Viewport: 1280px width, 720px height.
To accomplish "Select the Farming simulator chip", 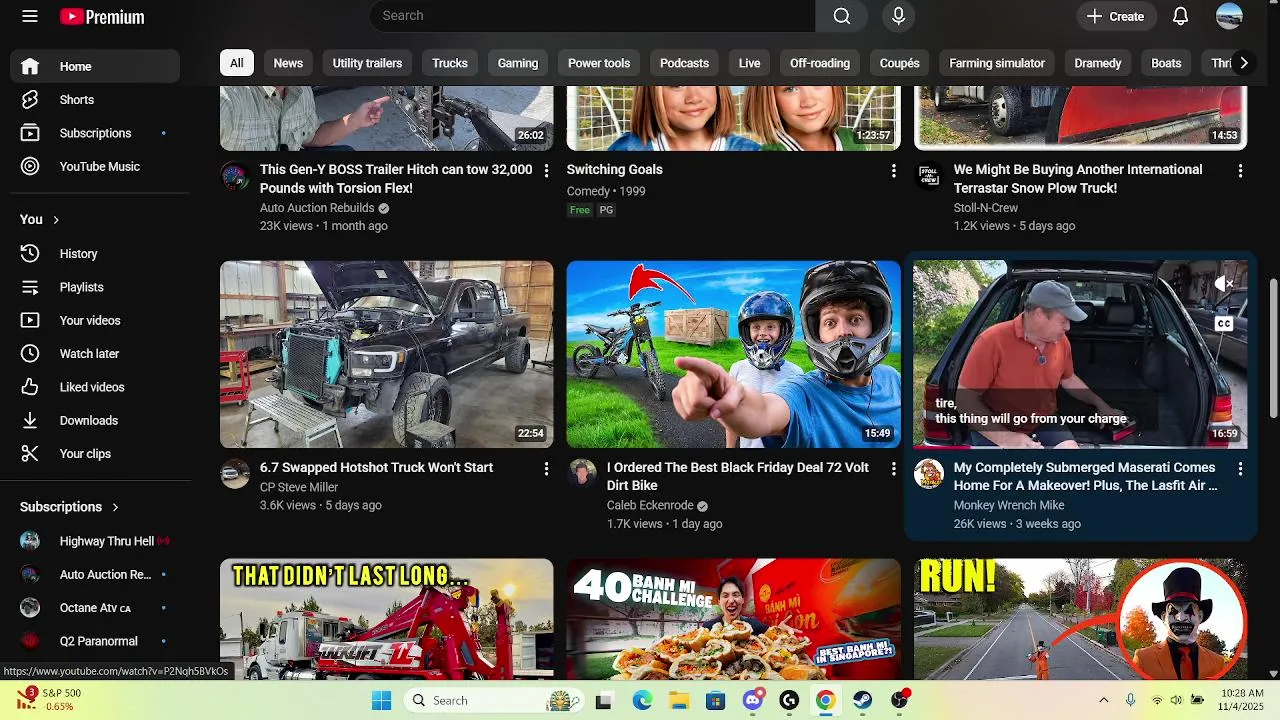I will [997, 63].
